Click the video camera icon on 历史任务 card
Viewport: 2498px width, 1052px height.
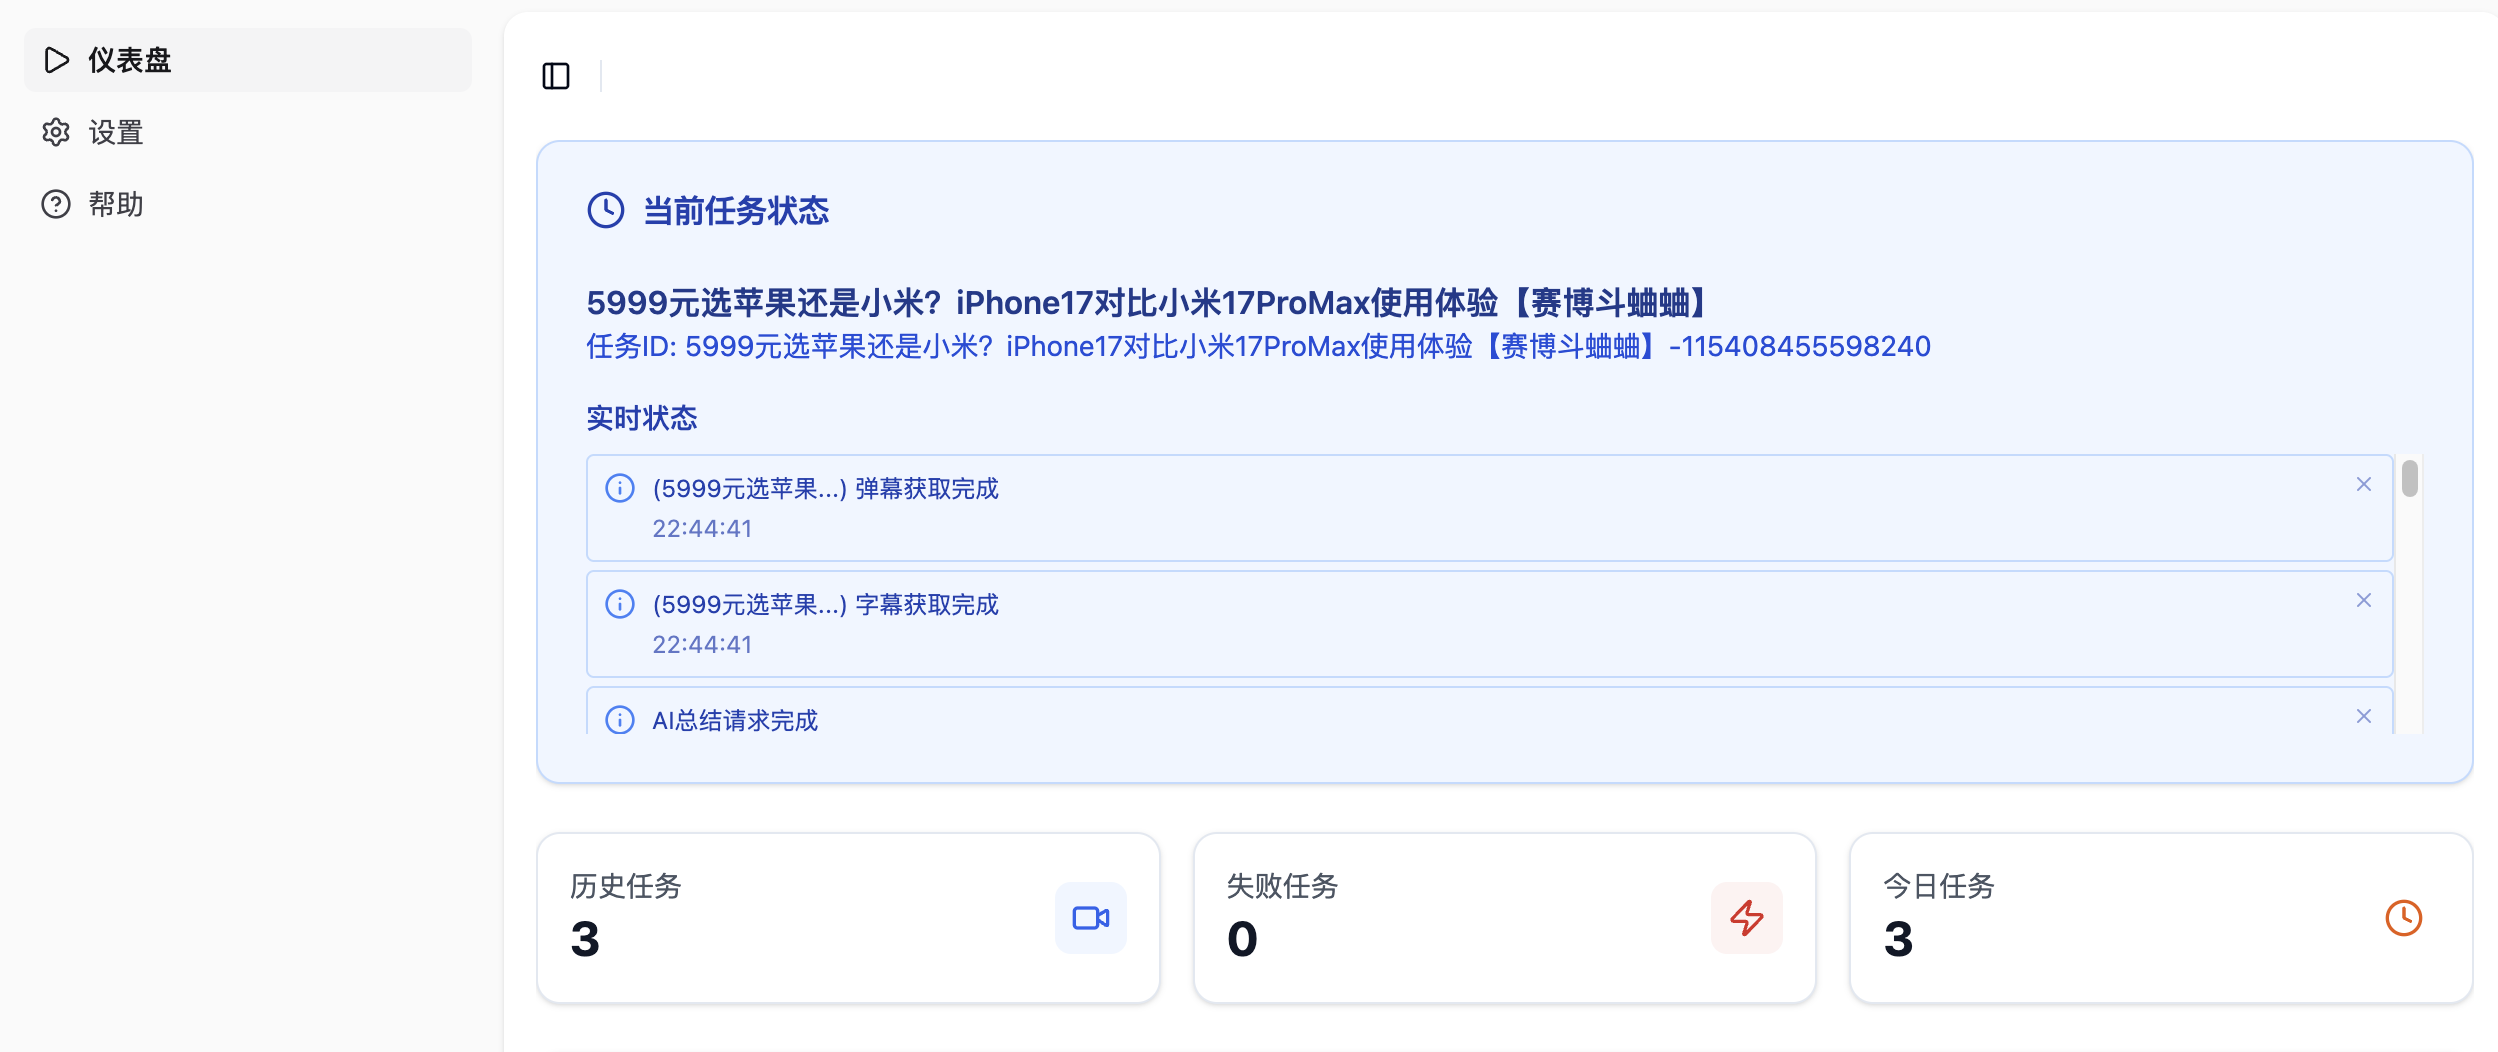(1090, 917)
